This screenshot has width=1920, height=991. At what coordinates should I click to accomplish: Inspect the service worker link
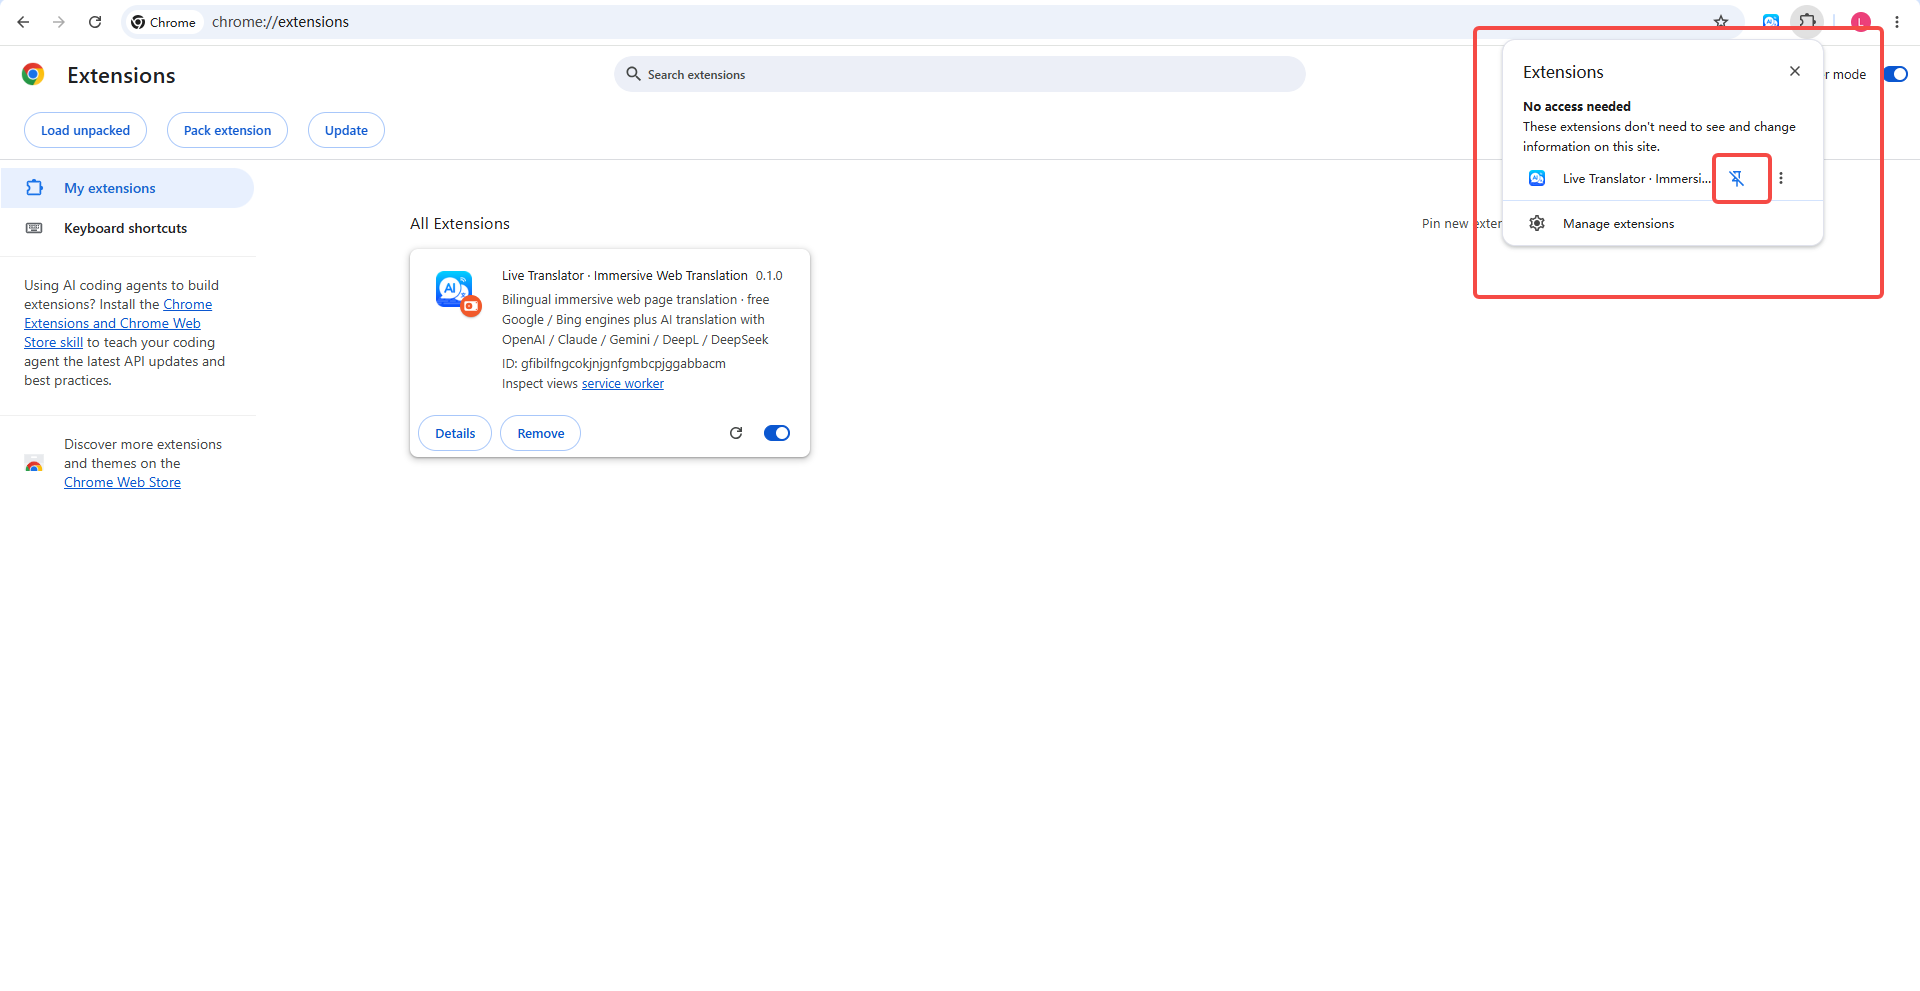[x=623, y=384]
